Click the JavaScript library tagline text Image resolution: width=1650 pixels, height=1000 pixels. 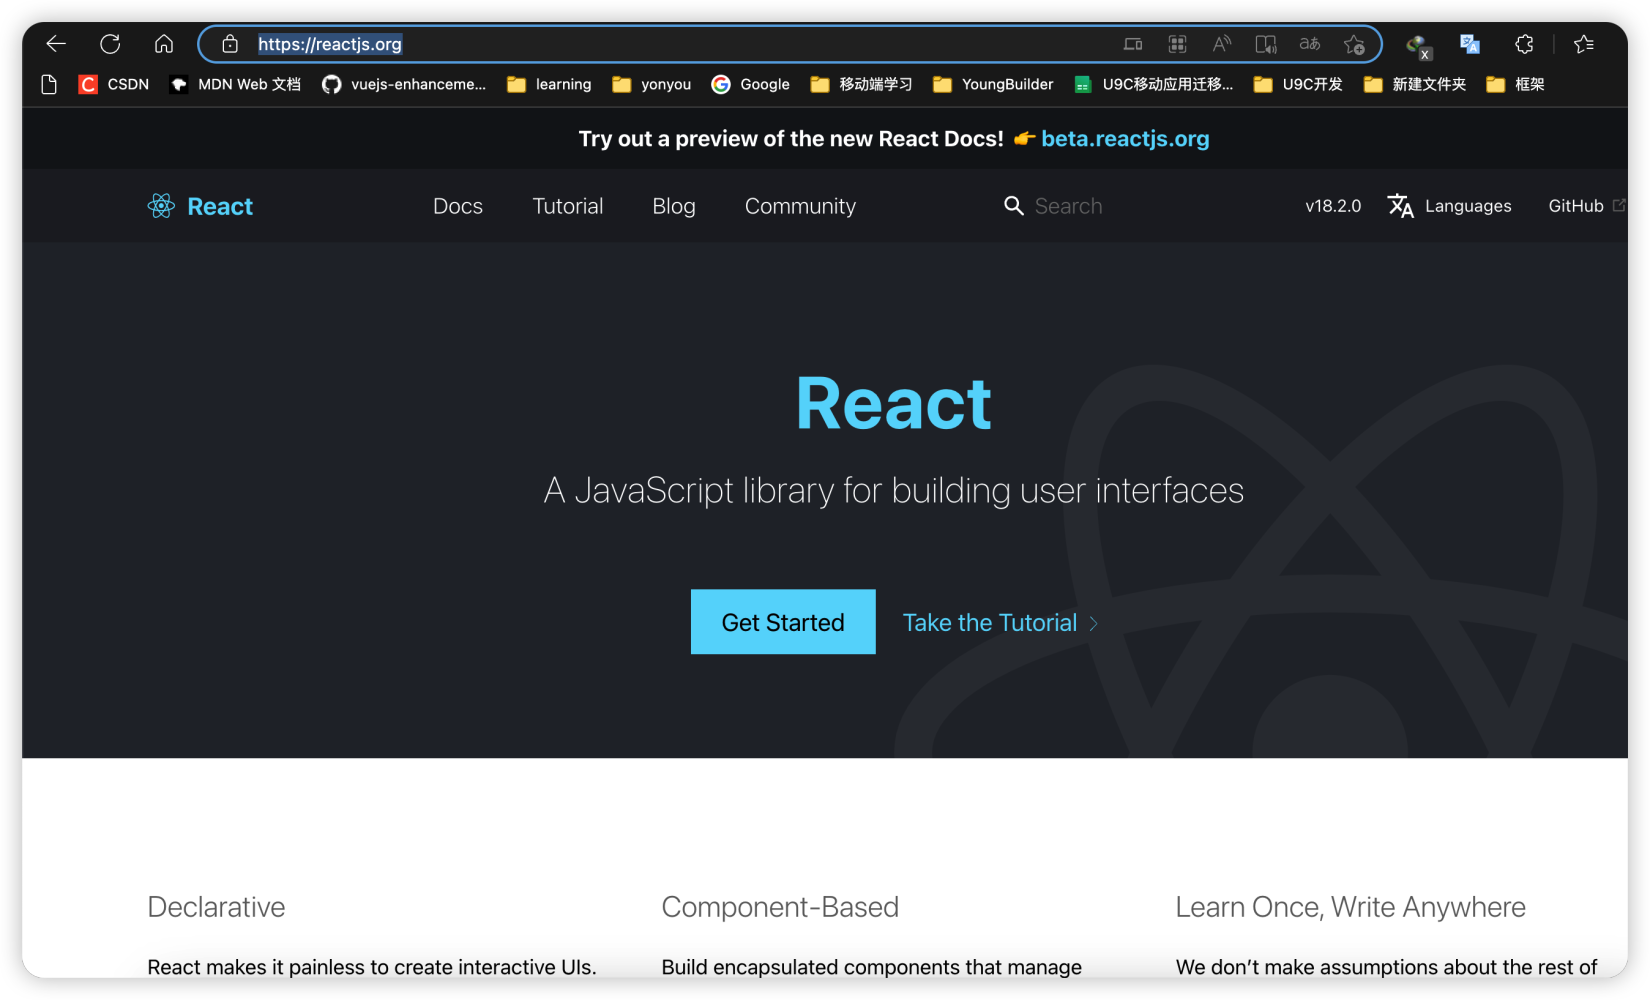tap(894, 491)
